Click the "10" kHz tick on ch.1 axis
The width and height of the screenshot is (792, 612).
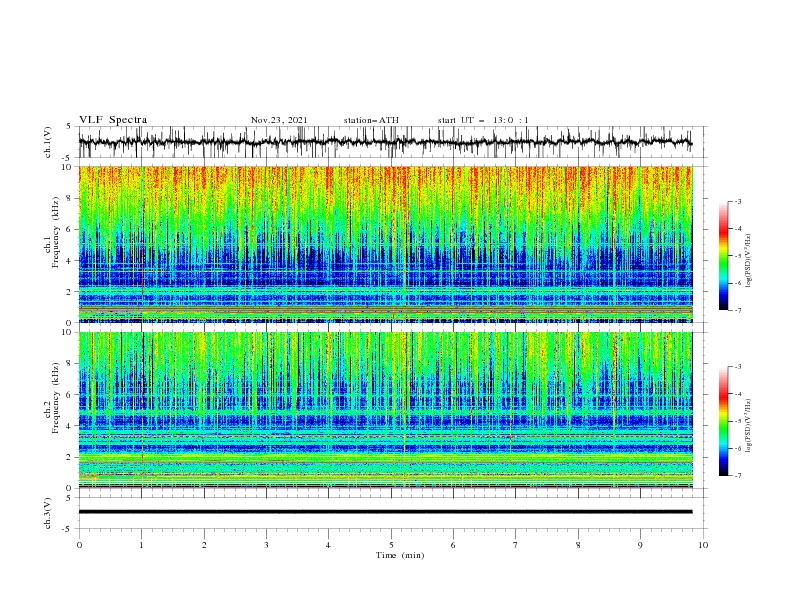click(67, 167)
